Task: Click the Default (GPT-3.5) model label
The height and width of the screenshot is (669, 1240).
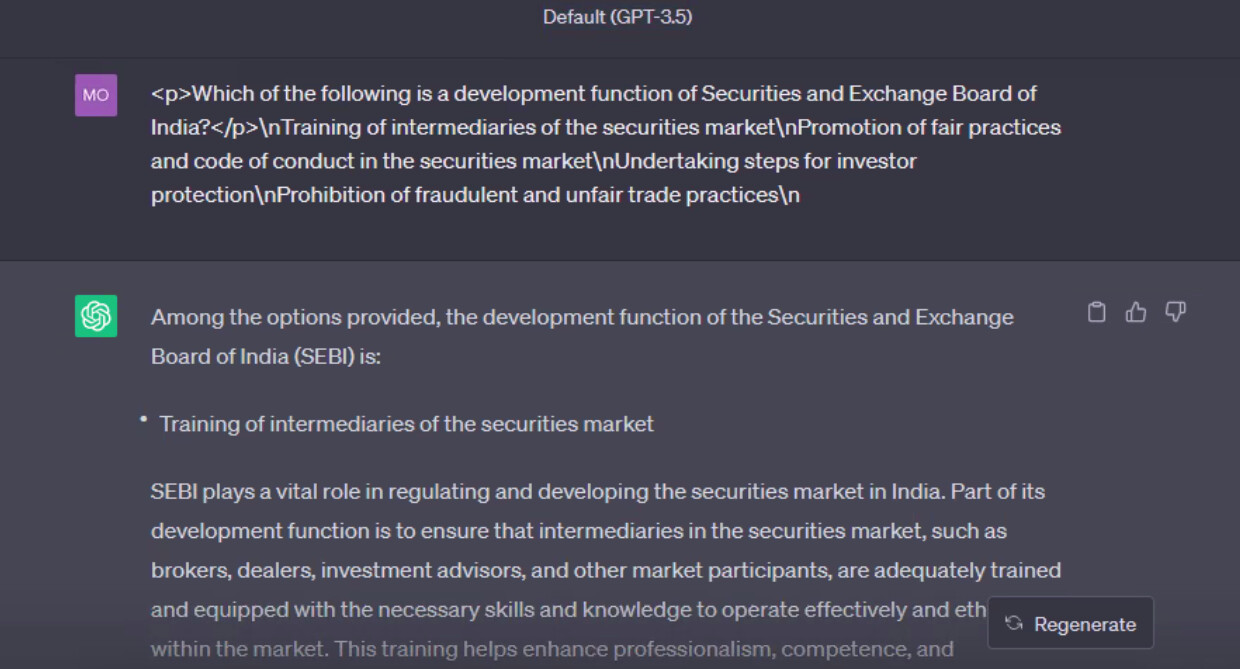Action: (617, 17)
